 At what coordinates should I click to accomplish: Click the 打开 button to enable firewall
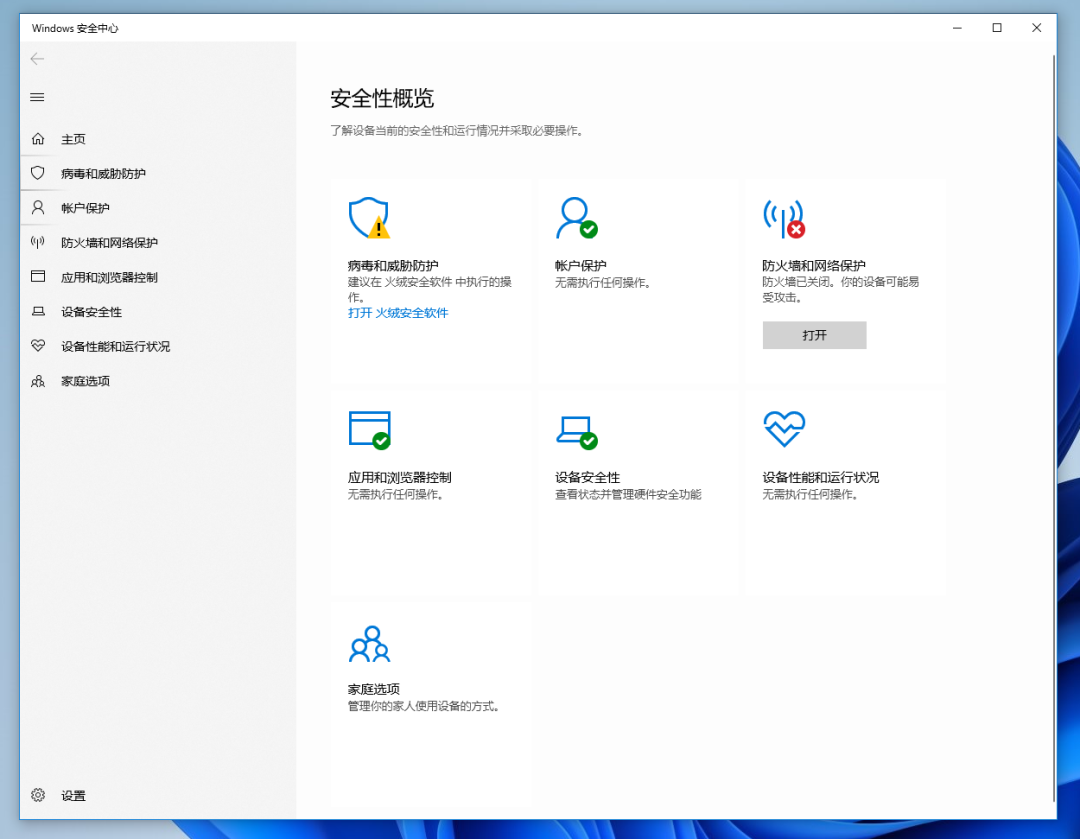point(814,335)
